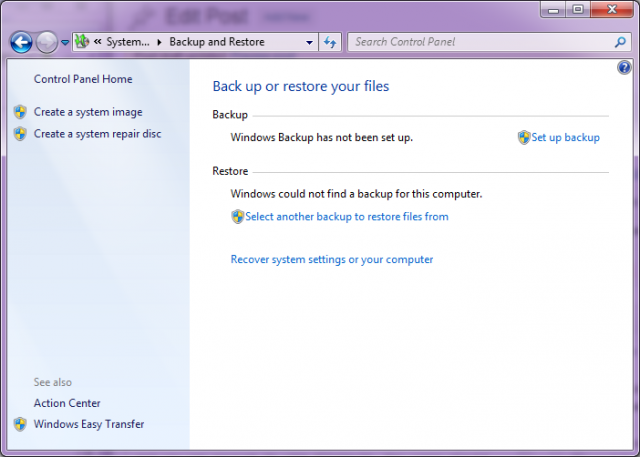The width and height of the screenshot is (640, 457).
Task: Click shield icon beside Create a system repair disc
Action: pyautogui.click(x=20, y=133)
